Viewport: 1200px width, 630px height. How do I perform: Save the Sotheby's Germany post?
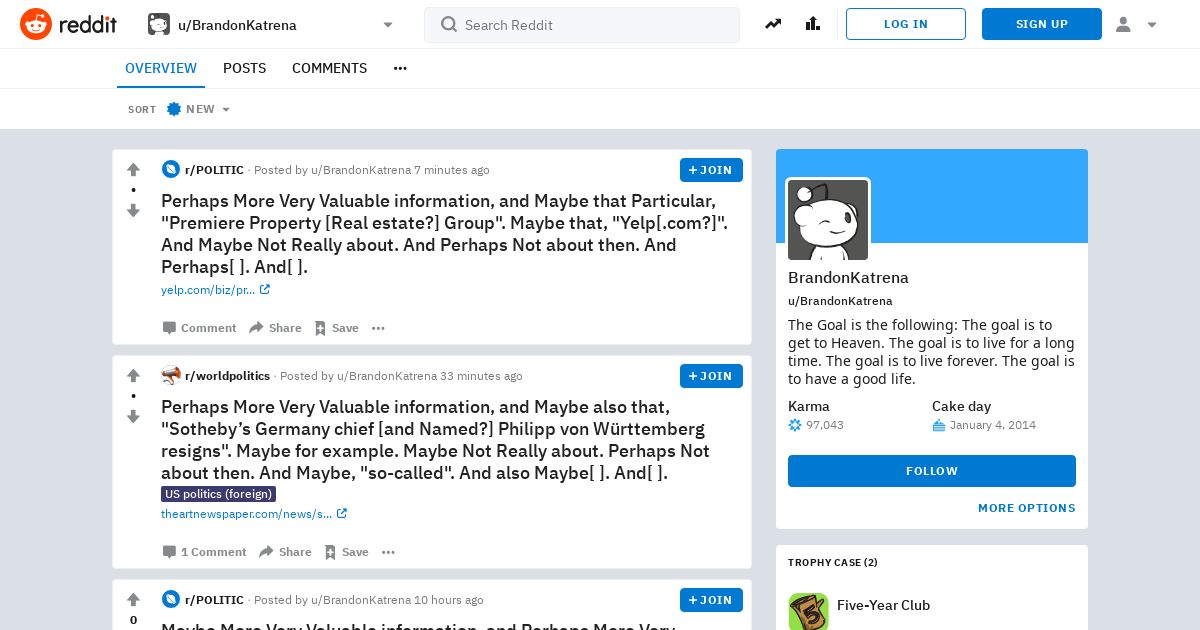click(346, 552)
